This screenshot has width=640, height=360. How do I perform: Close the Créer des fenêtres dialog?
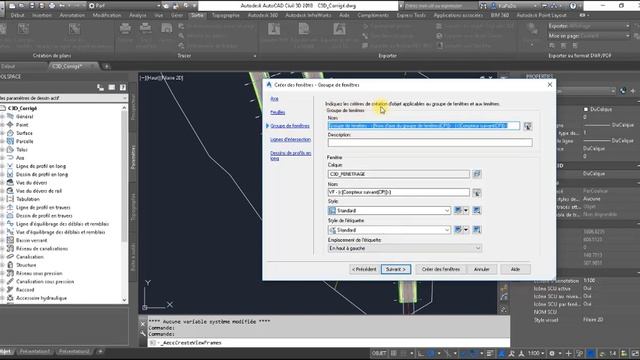point(550,84)
